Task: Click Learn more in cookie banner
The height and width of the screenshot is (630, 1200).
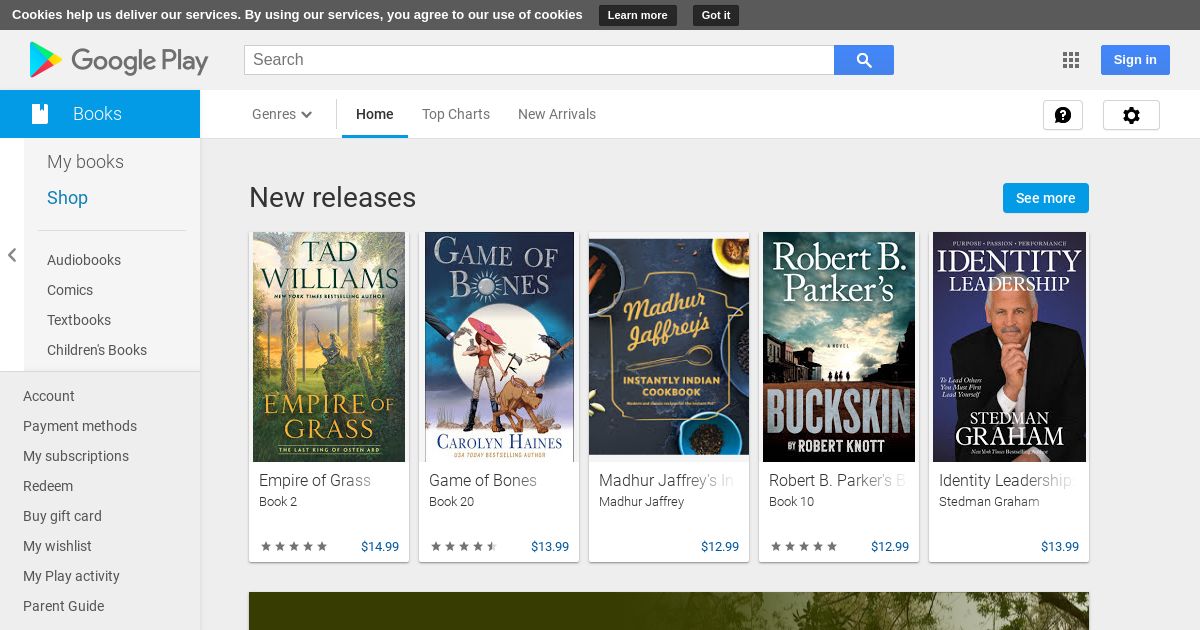Action: (x=637, y=15)
